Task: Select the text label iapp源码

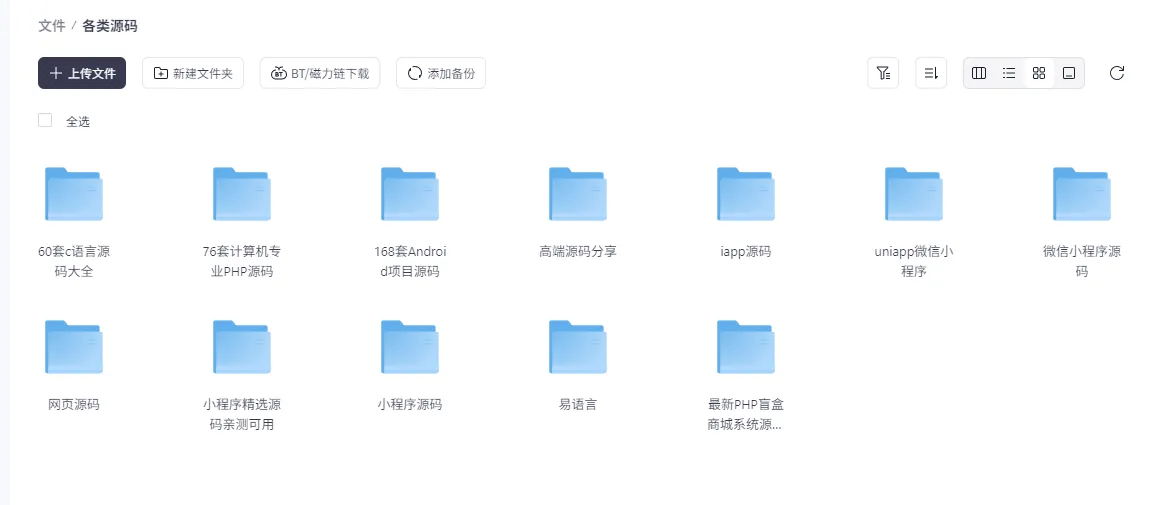Action: [746, 251]
